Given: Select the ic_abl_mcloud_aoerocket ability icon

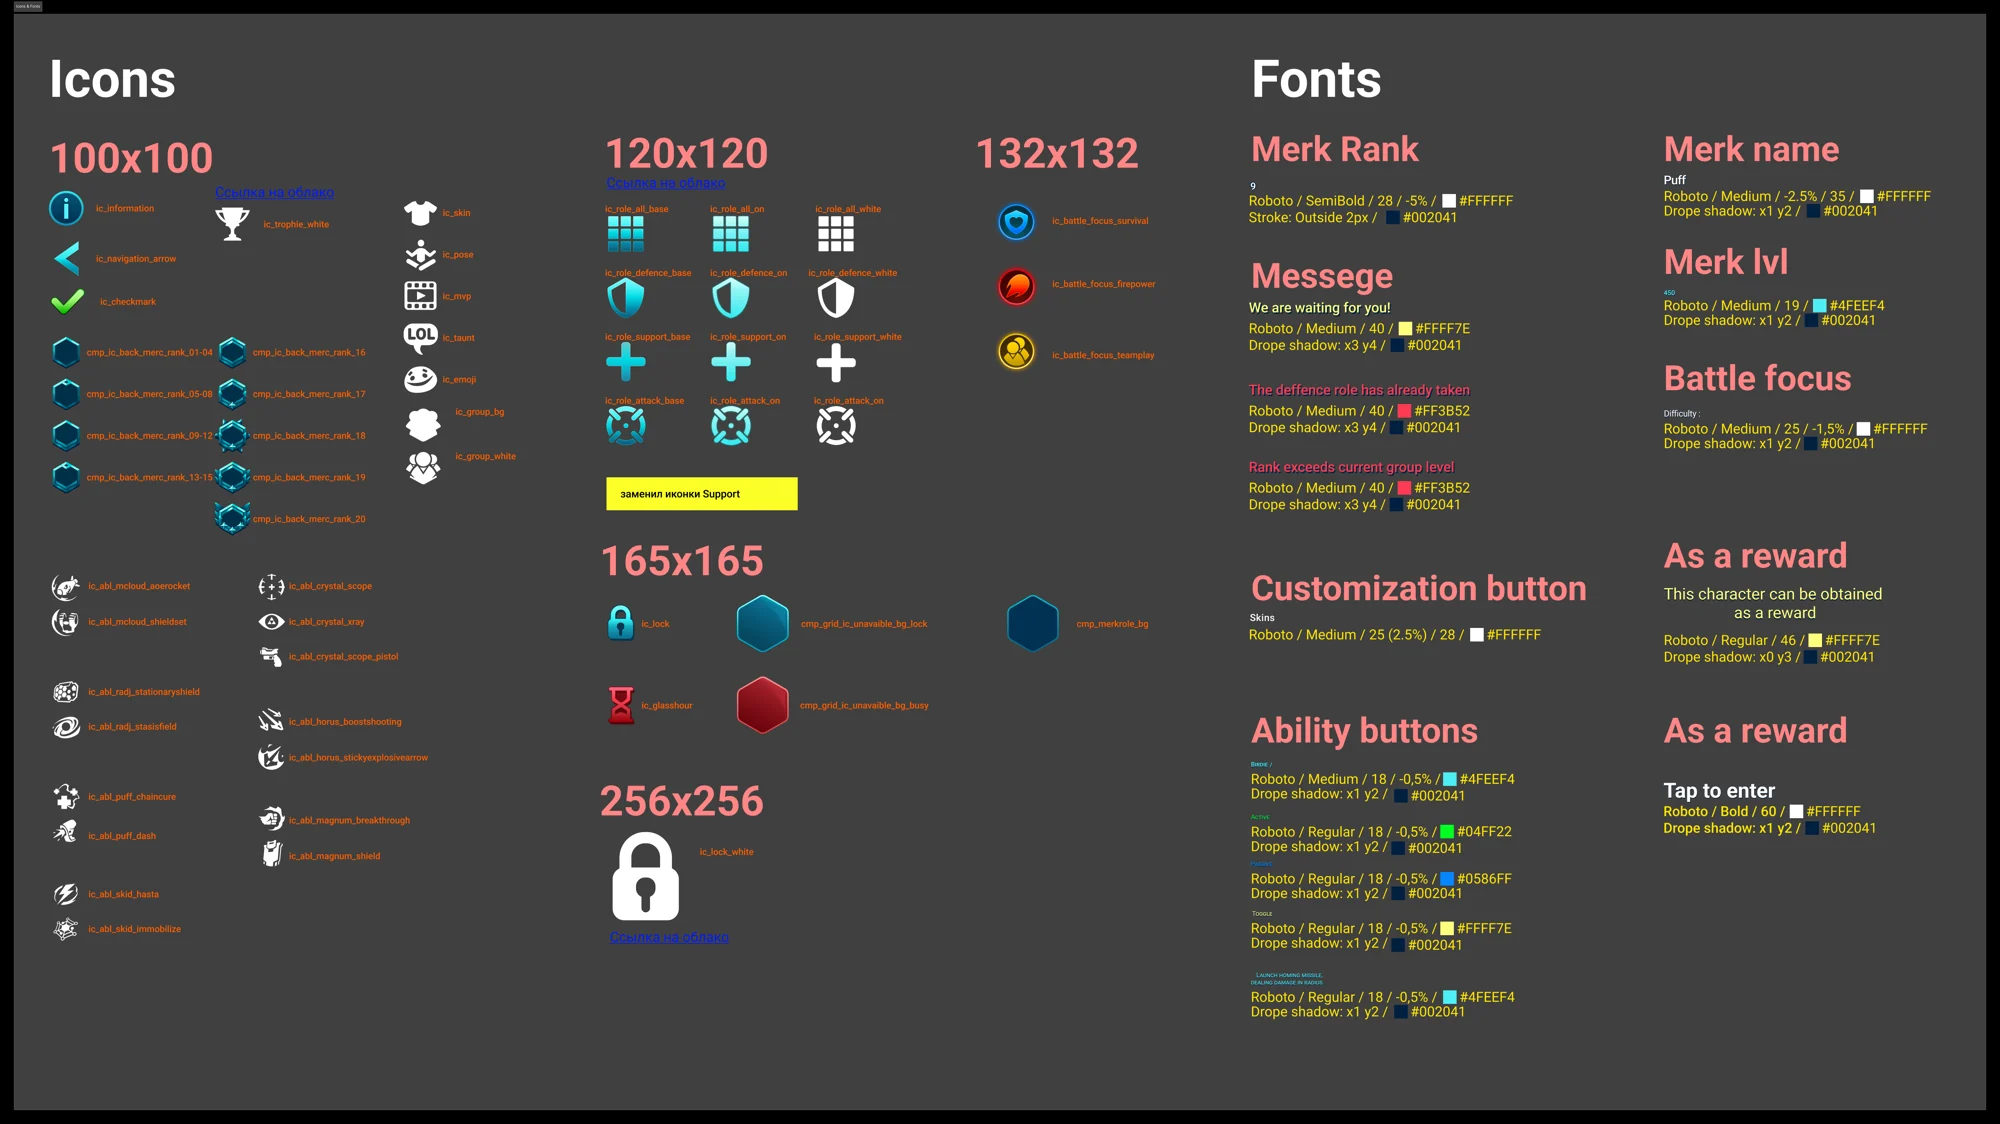Looking at the screenshot, I should (x=66, y=586).
